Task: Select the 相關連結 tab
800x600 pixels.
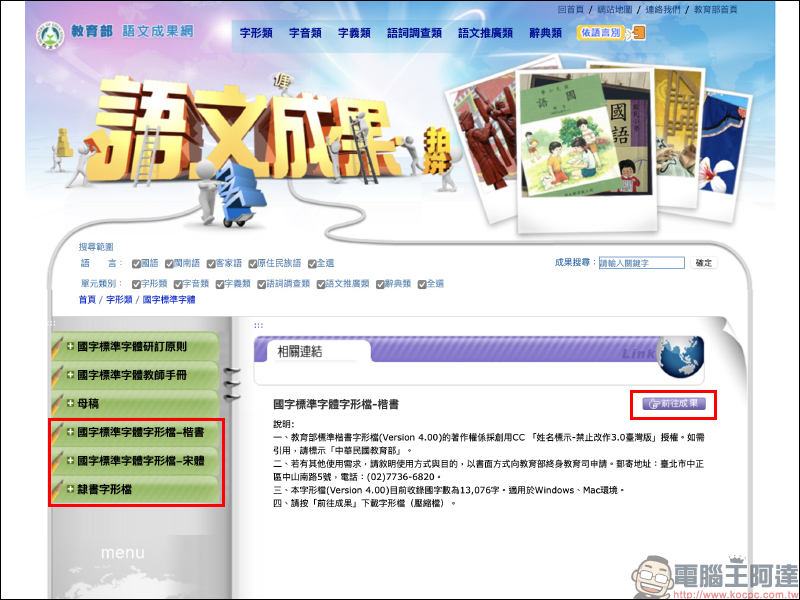Action: [318, 352]
